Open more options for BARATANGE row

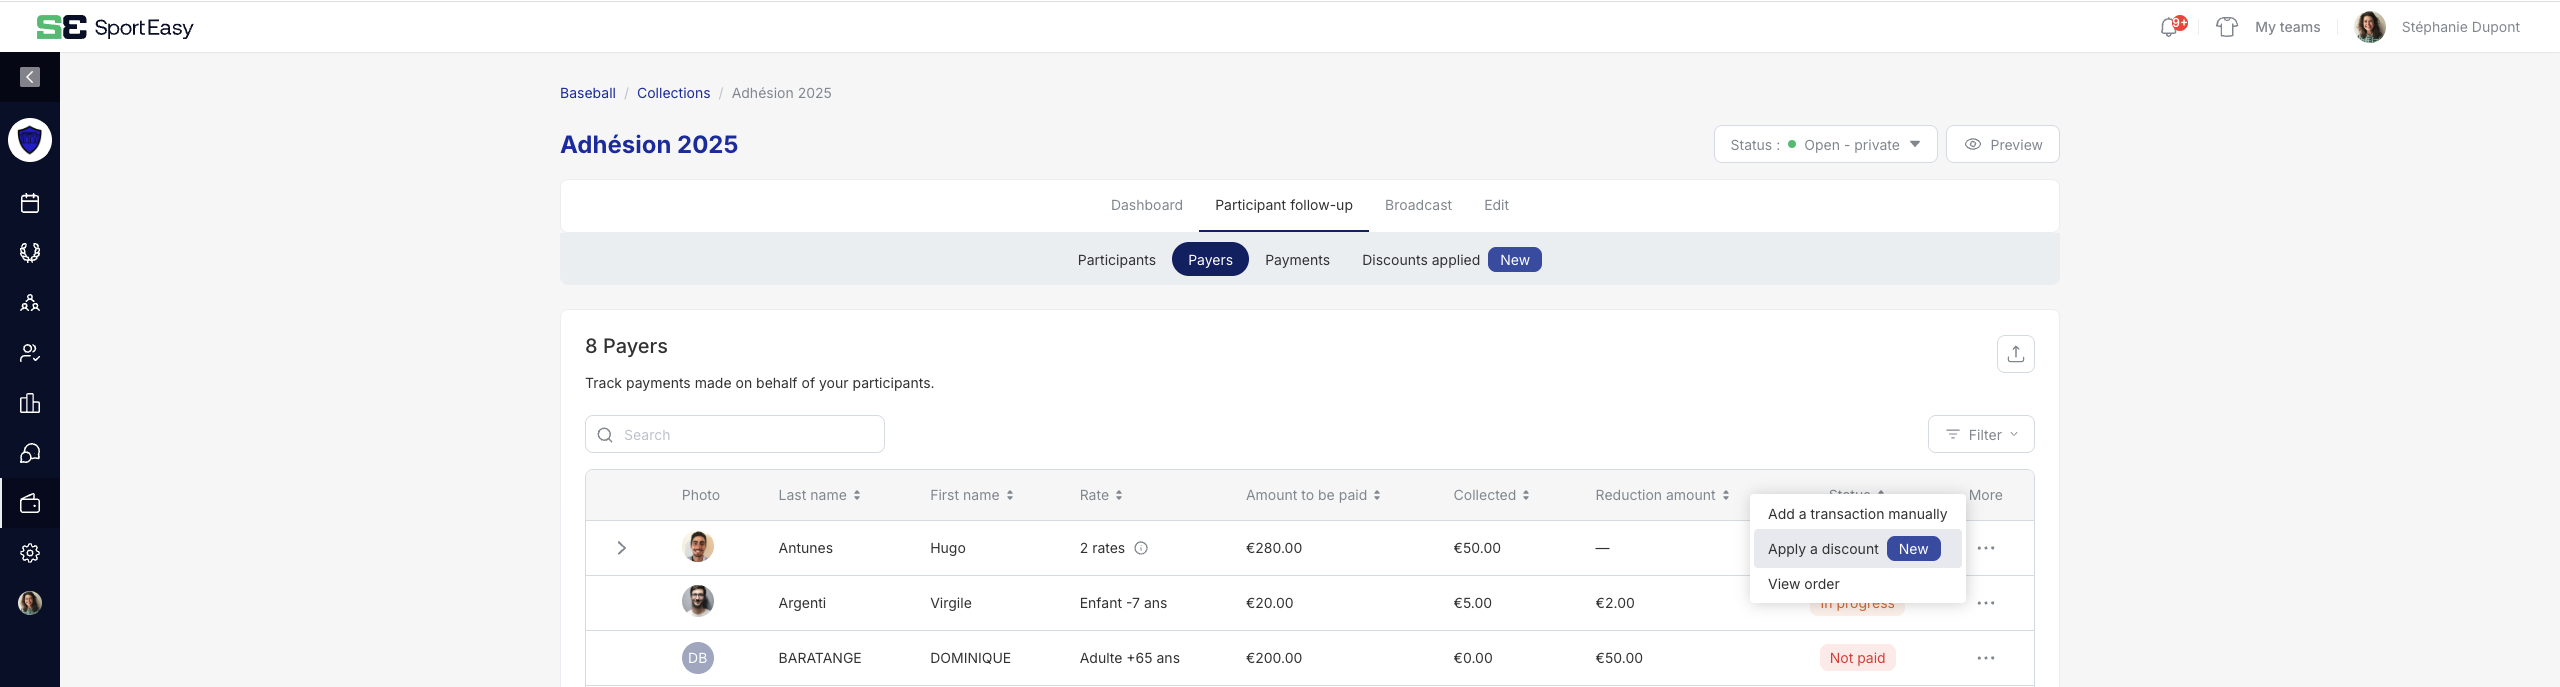coord(1985,658)
